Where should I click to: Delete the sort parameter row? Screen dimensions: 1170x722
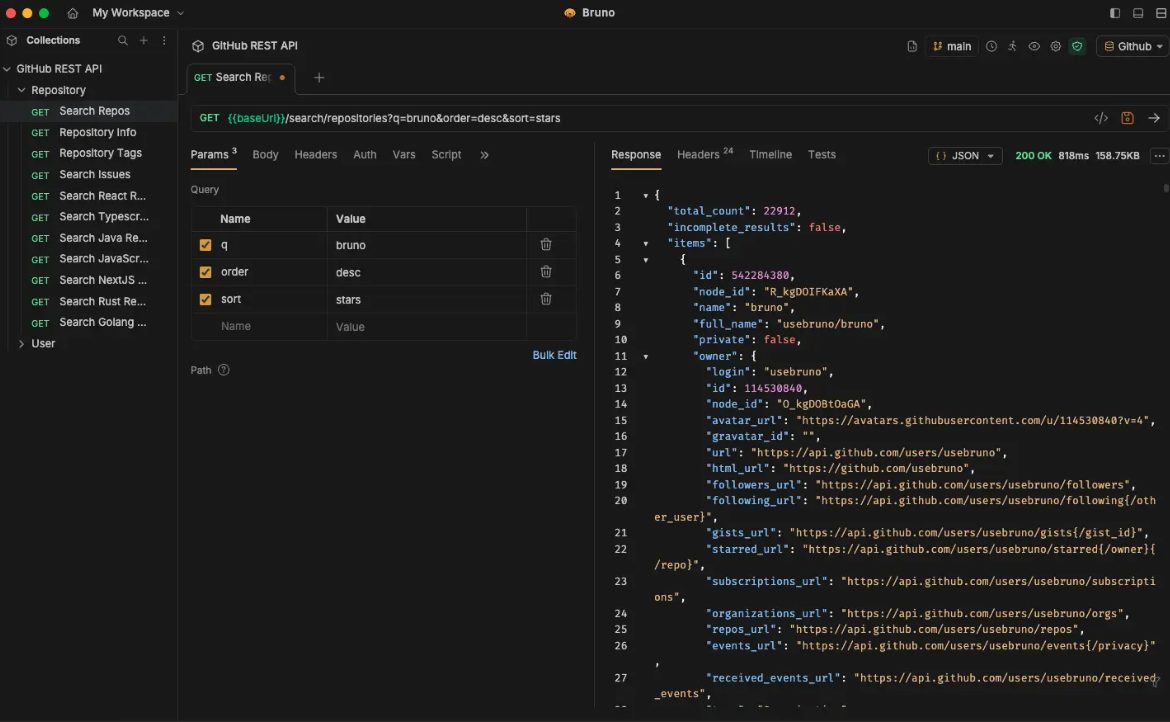point(546,299)
